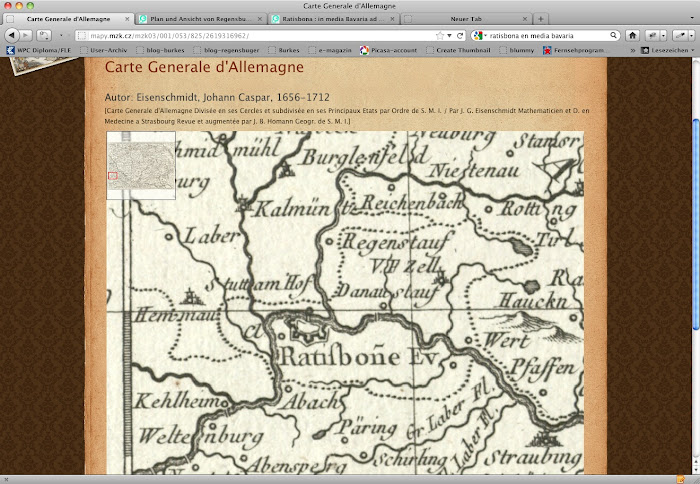Screen dimensions: 700x484
Task: Click the Picasa icon in bookmarks bar
Action: pyautogui.click(x=365, y=50)
